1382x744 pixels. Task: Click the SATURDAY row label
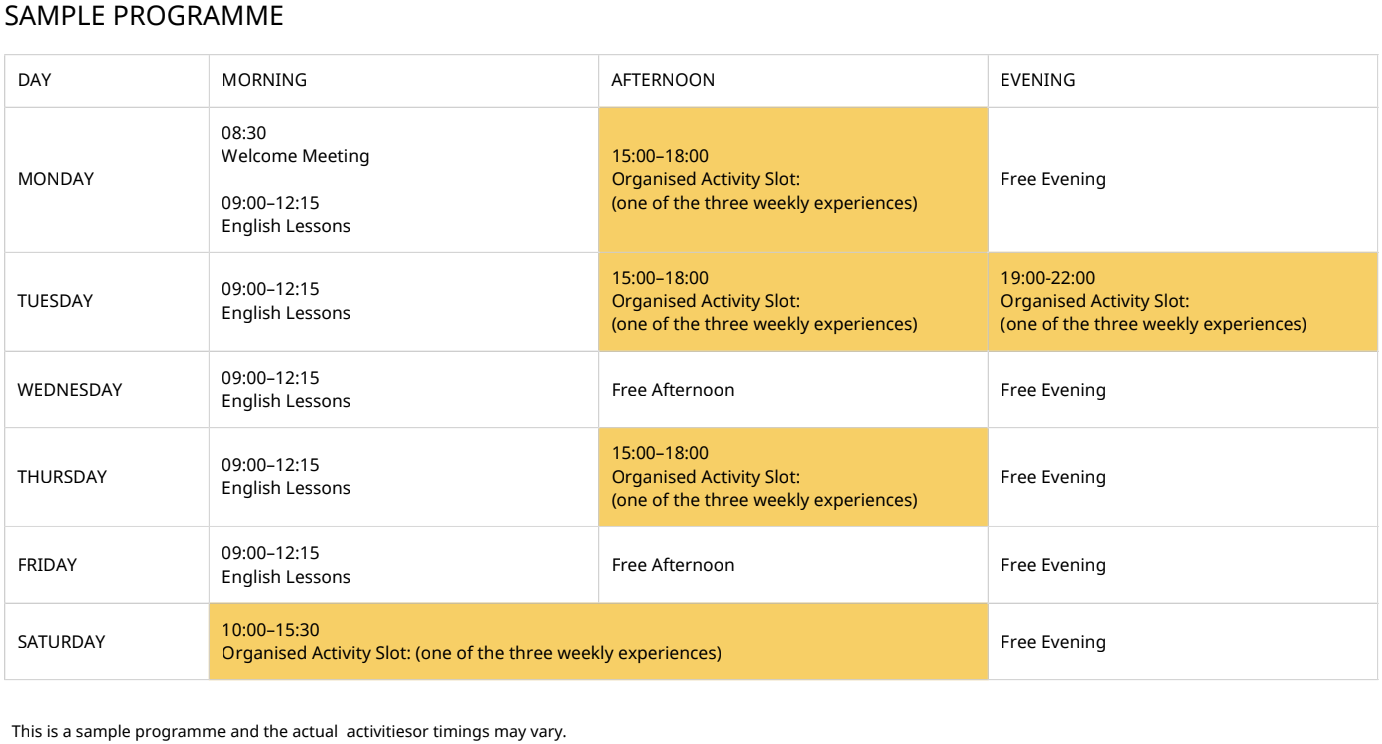61,642
